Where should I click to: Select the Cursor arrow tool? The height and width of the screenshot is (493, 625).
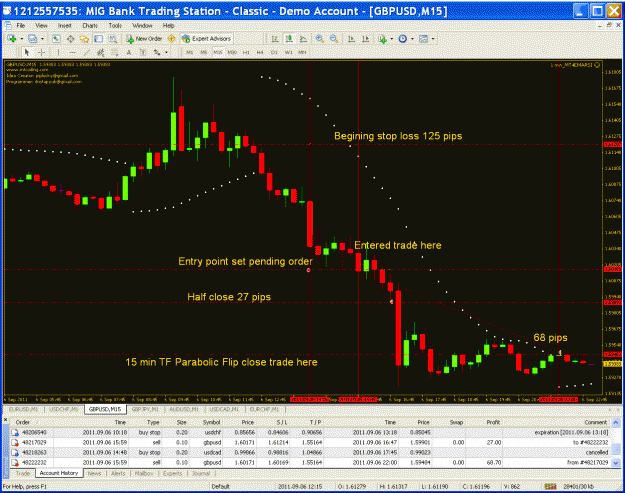[27, 52]
